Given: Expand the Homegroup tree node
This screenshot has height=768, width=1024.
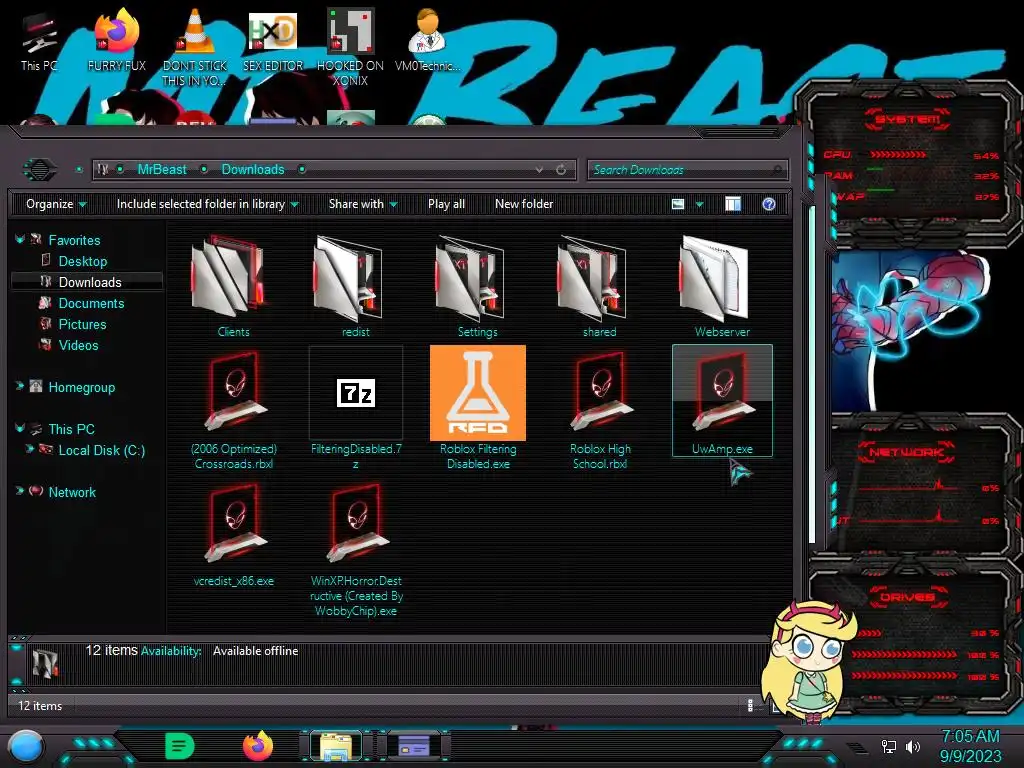Looking at the screenshot, I should coord(20,387).
